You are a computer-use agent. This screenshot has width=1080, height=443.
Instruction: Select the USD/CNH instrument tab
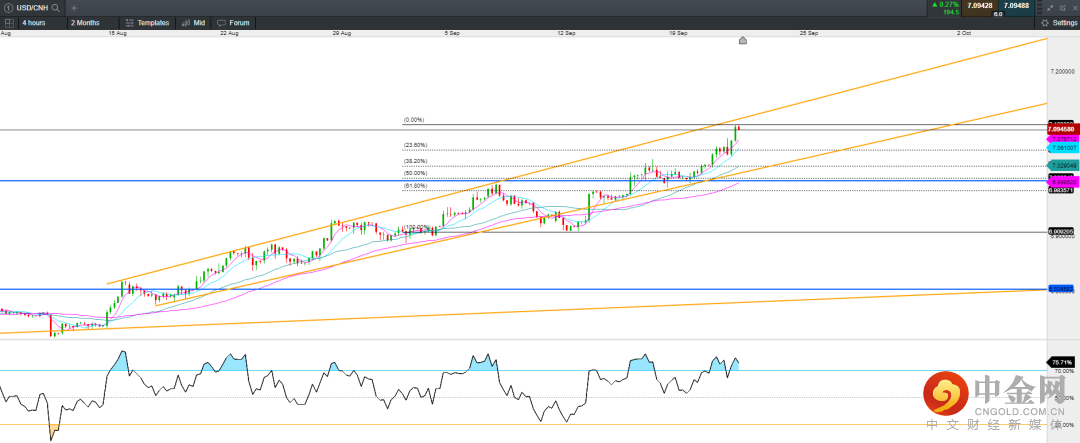[x=32, y=7]
